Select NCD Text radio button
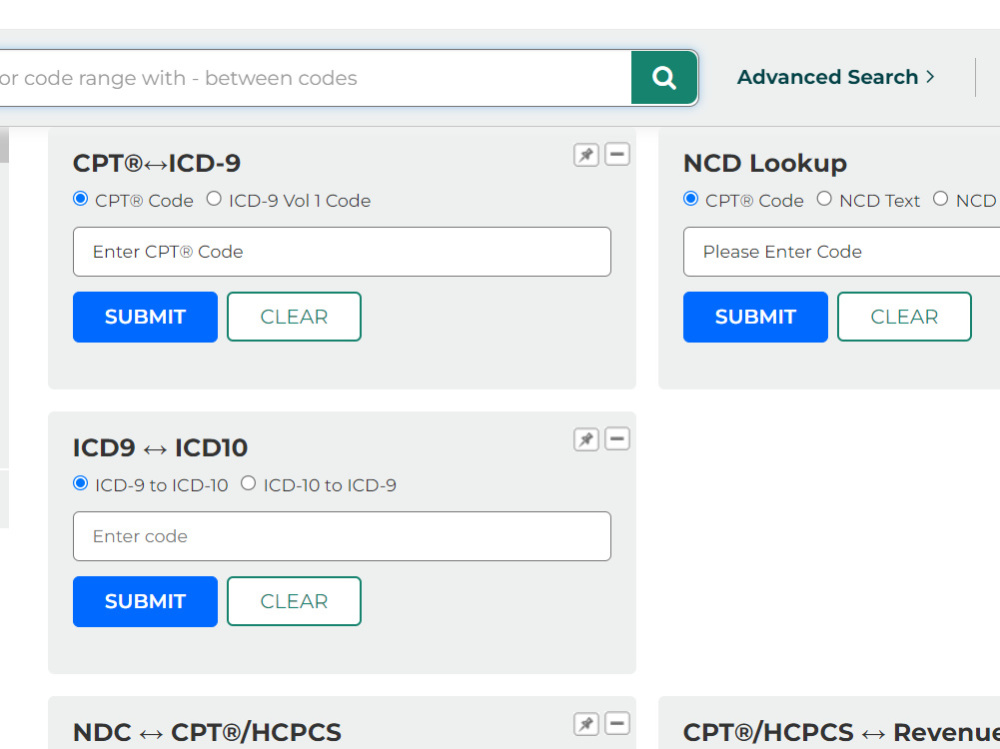Screen dimensions: 1000x749 [825, 199]
